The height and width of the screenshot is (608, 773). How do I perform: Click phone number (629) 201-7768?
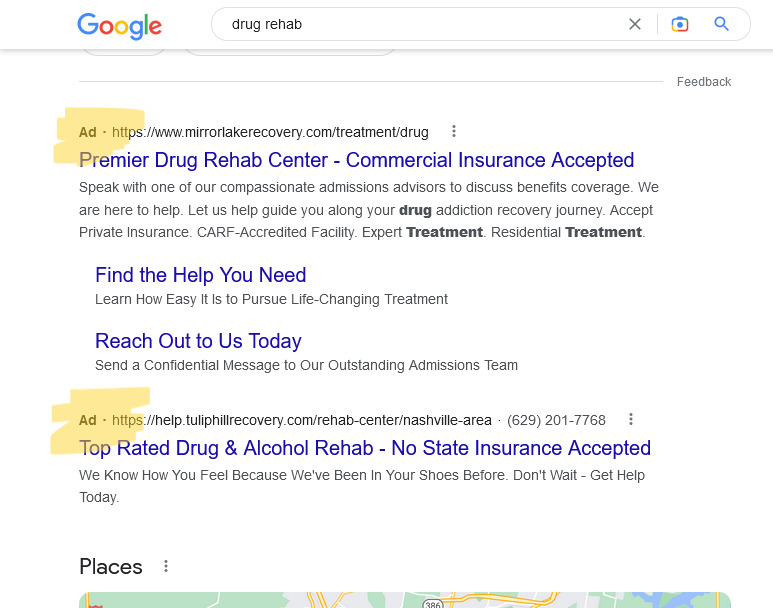556,420
